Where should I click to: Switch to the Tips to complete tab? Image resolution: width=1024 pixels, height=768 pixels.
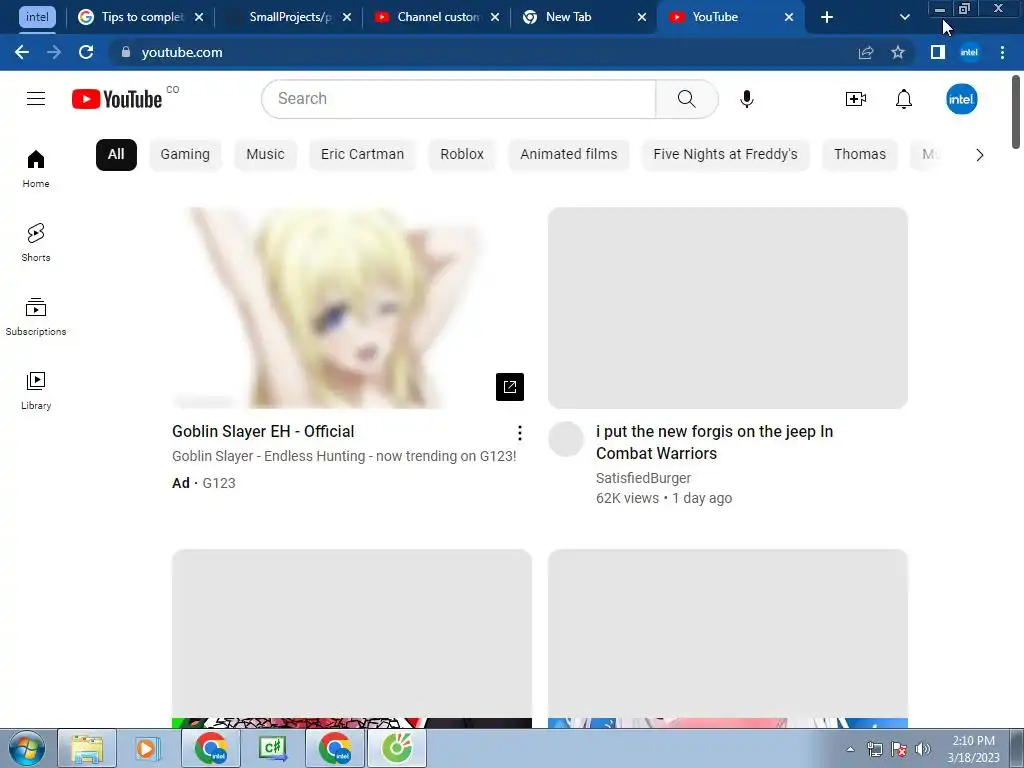140,17
